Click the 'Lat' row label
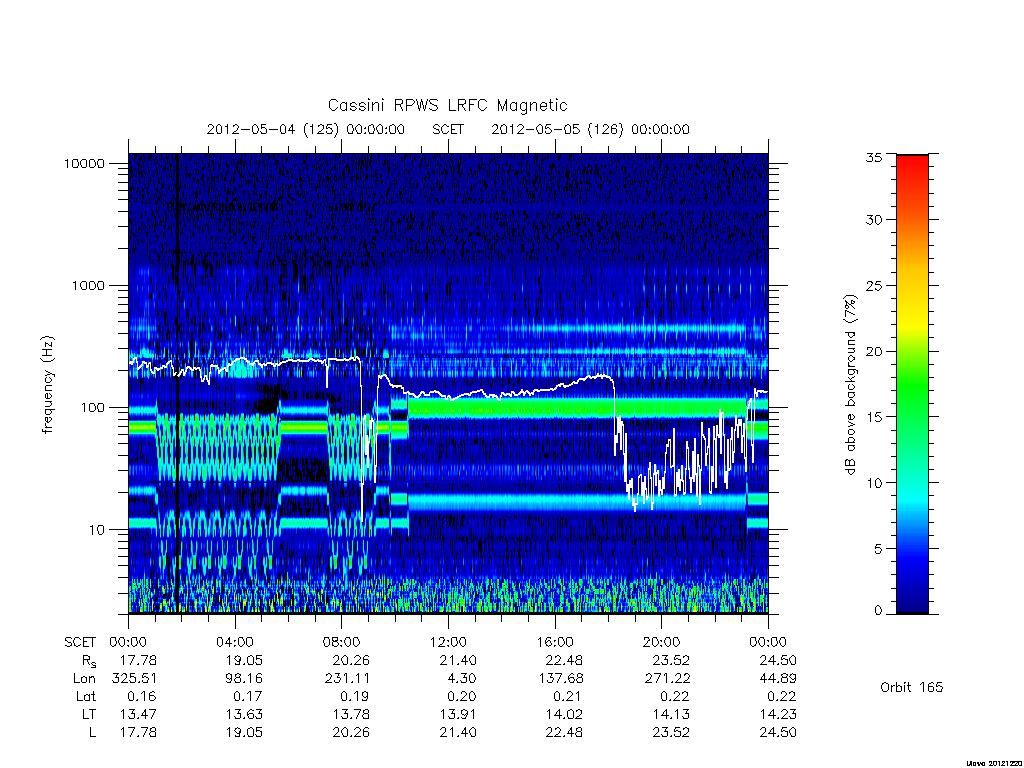 (86, 697)
